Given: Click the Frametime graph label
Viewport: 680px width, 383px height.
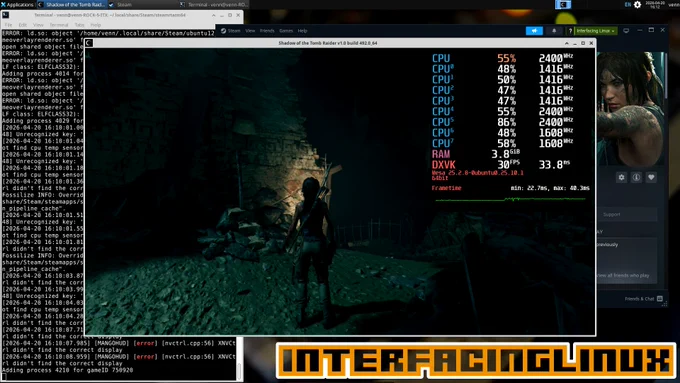Looking at the screenshot, I should [x=446, y=188].
